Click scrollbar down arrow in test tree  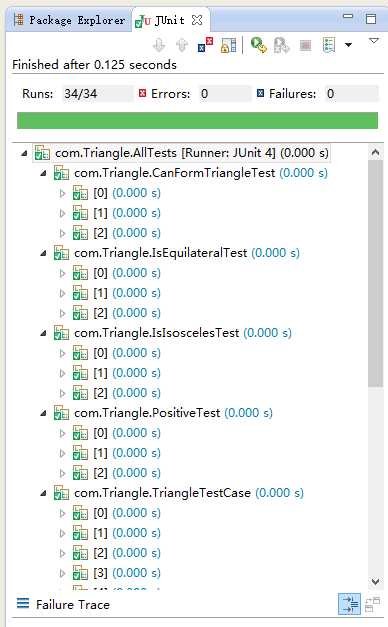tap(375, 581)
